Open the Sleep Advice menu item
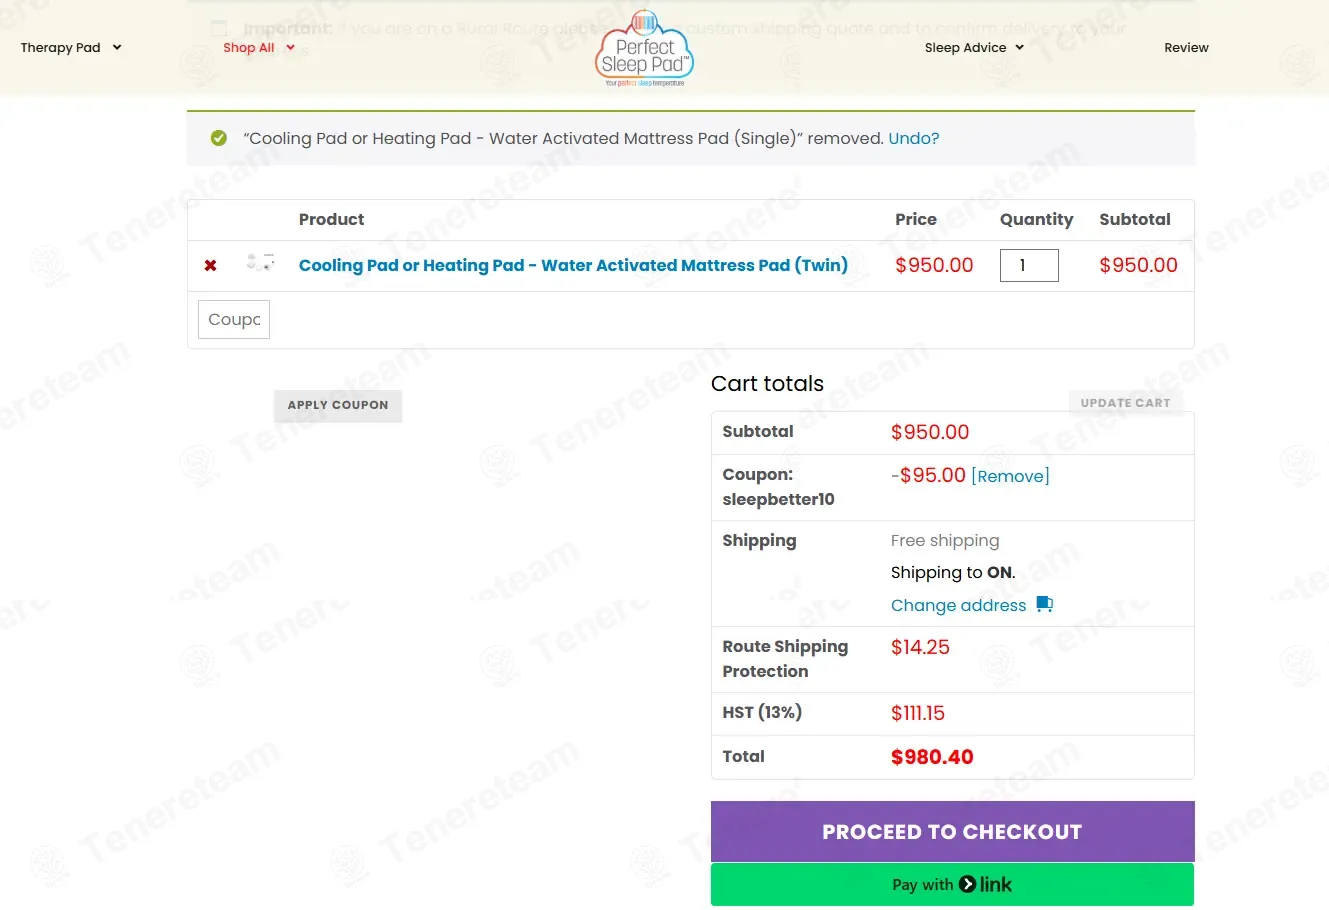Screen dimensions: 1329x910 point(965,47)
